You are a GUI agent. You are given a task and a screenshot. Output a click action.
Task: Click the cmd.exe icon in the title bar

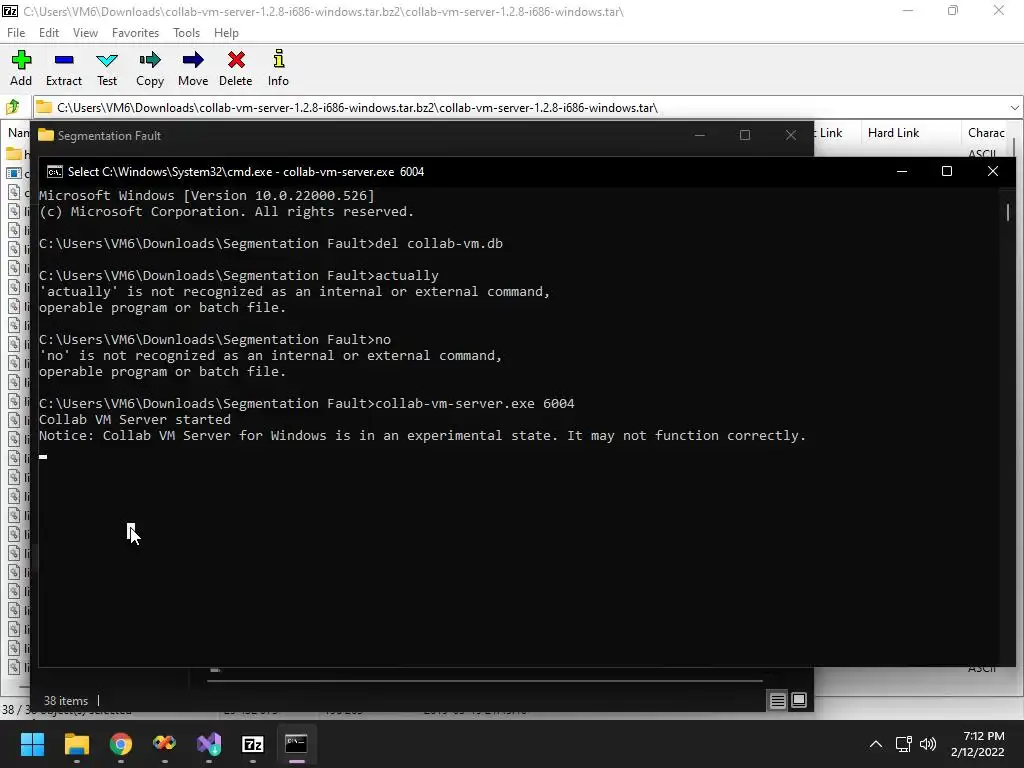(55, 172)
